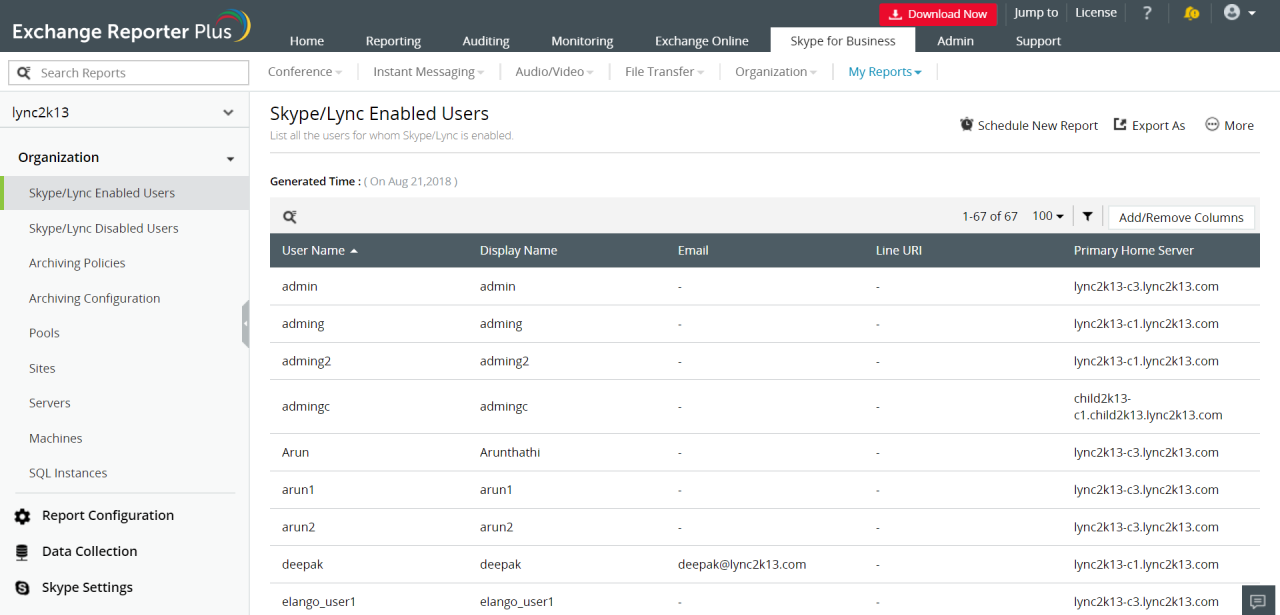This screenshot has height=615, width=1280.
Task: Open the Sites report
Action: click(x=42, y=368)
